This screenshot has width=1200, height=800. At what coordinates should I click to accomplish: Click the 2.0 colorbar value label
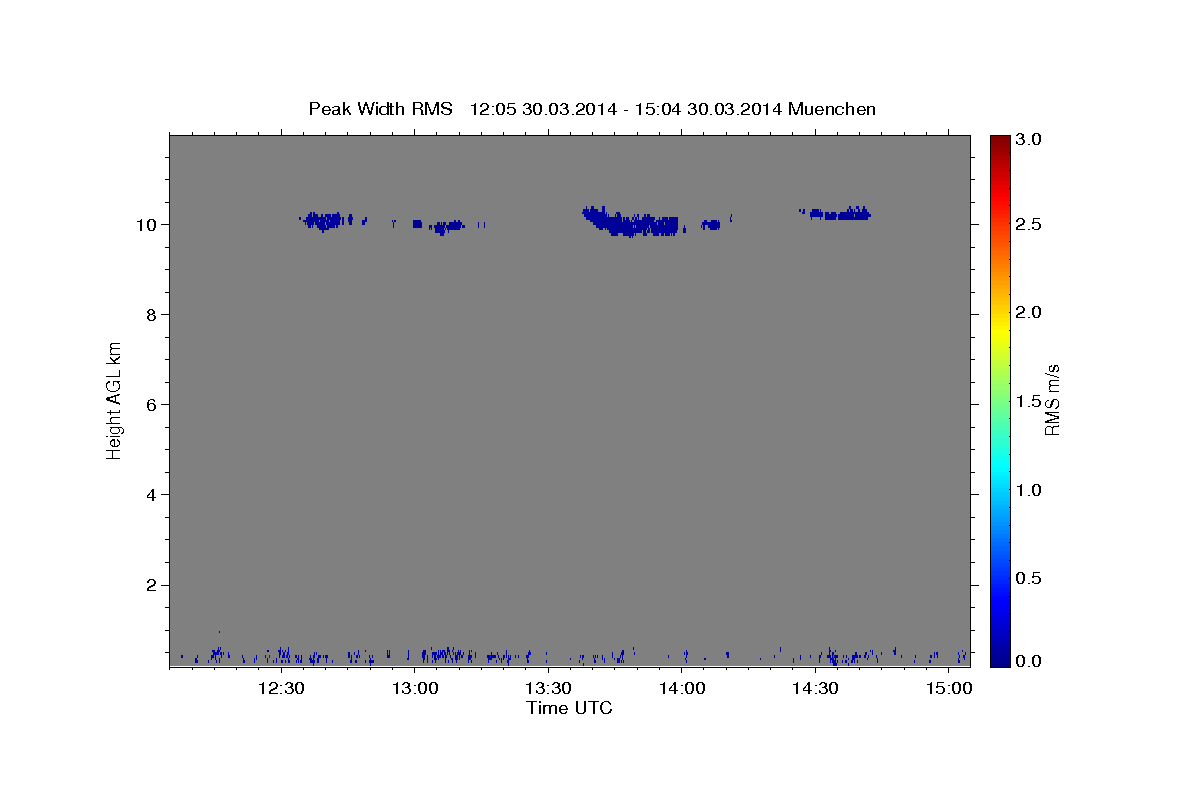(x=1030, y=313)
